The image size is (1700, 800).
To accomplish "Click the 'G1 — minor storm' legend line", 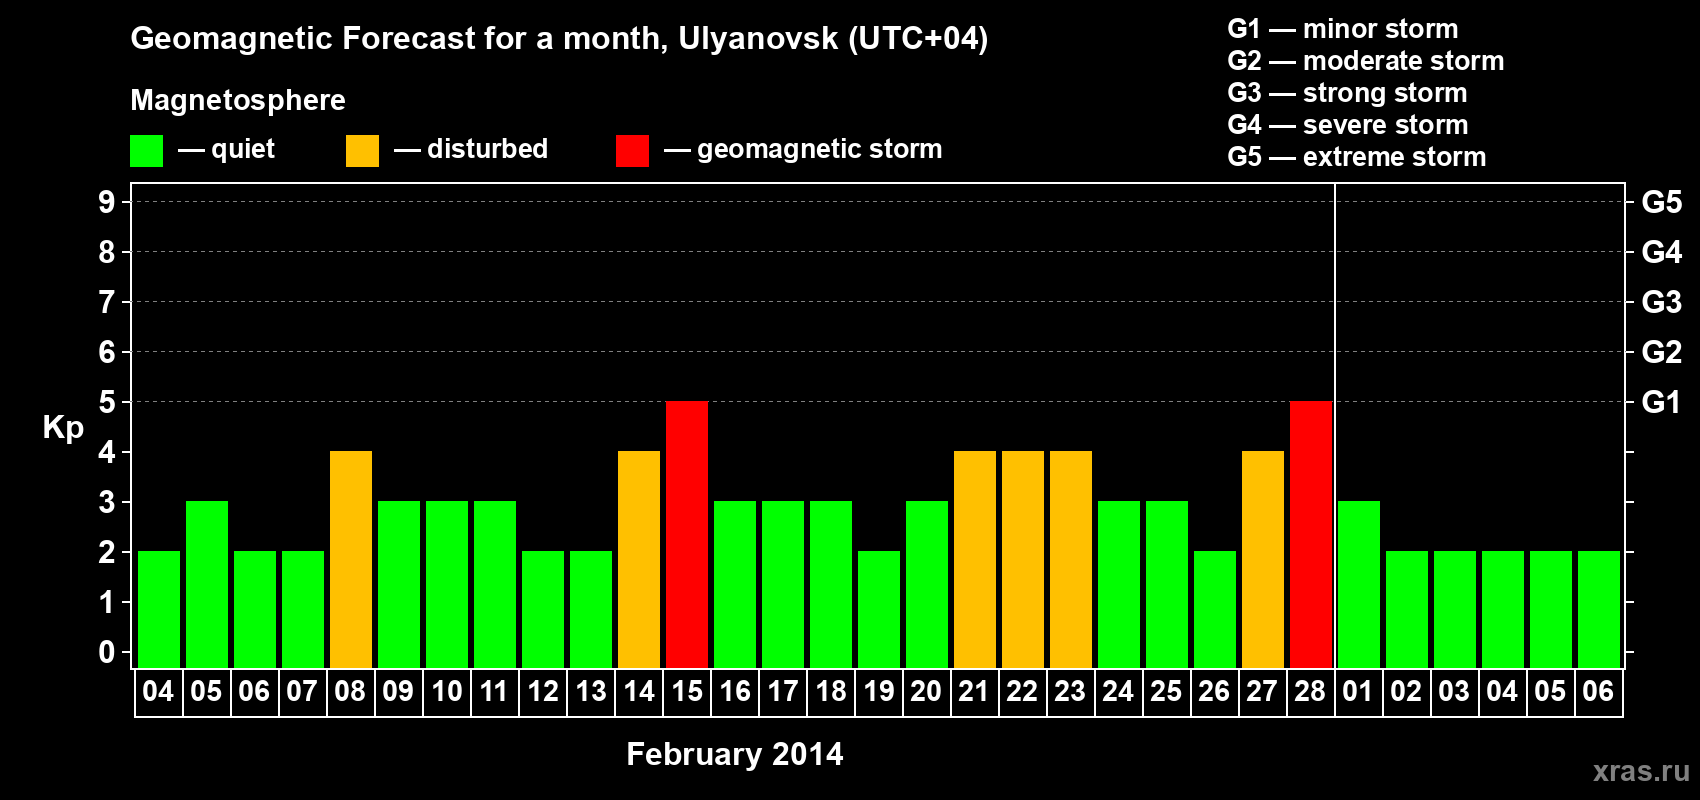I will 1343,29.
